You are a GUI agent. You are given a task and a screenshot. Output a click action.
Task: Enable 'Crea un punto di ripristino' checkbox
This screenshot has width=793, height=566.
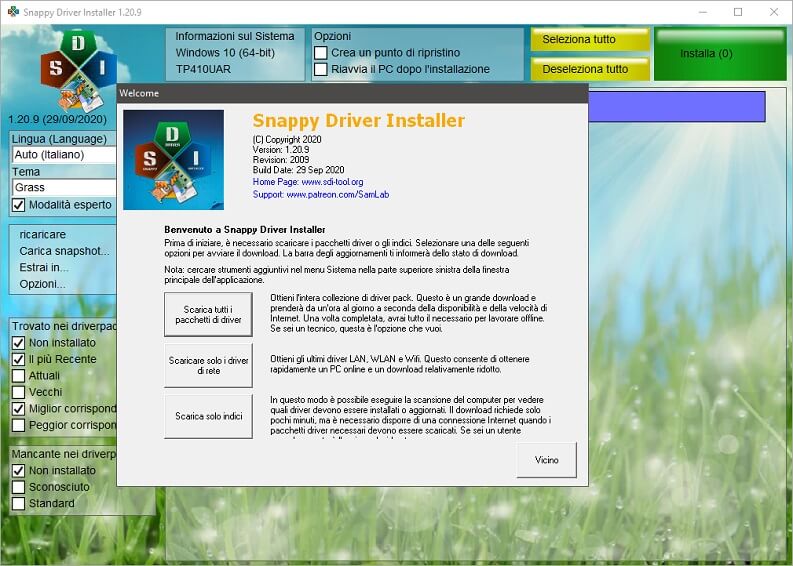pyautogui.click(x=321, y=53)
